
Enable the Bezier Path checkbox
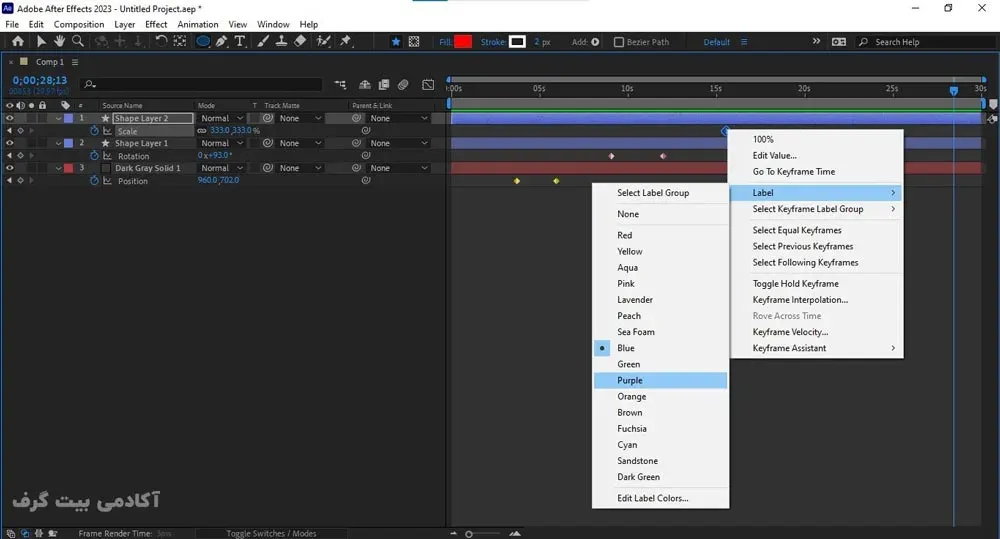point(618,42)
